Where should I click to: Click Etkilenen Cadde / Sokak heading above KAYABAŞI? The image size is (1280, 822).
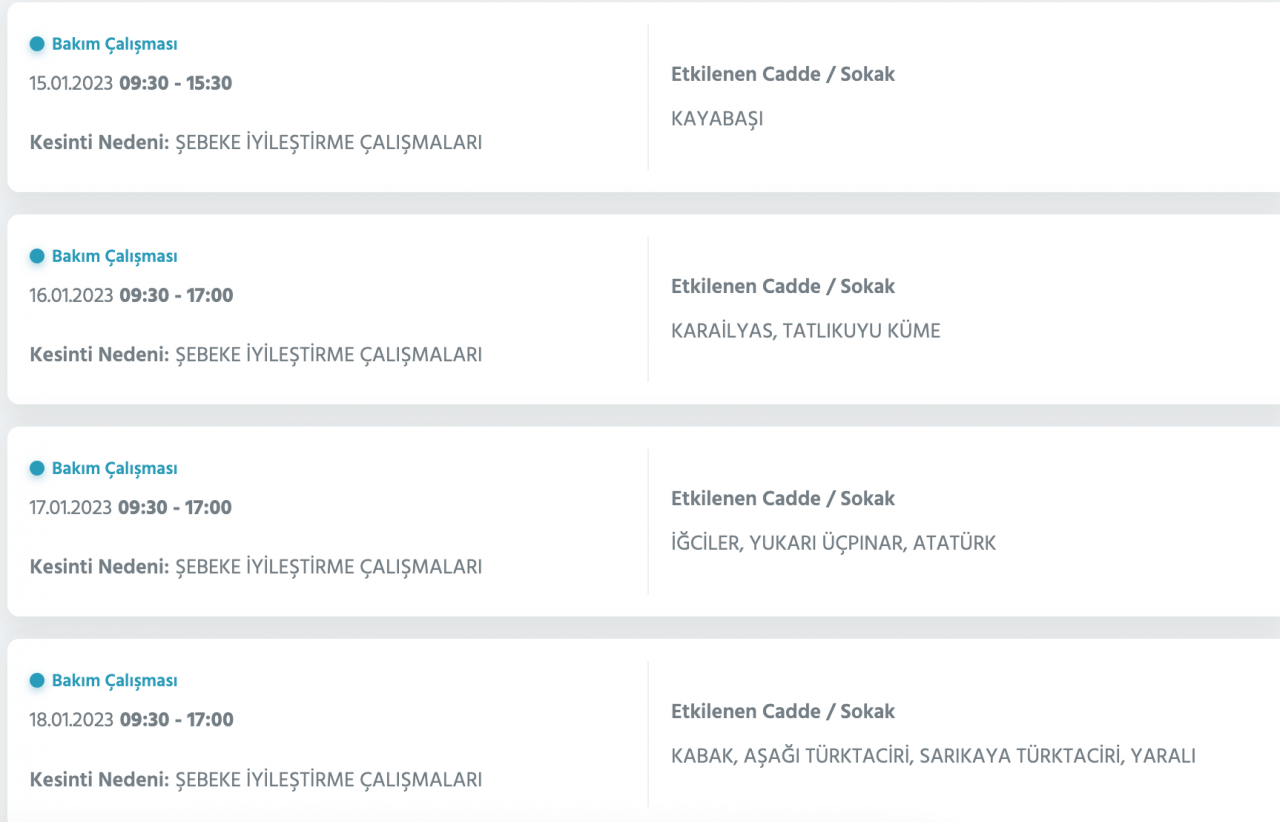[x=783, y=74]
